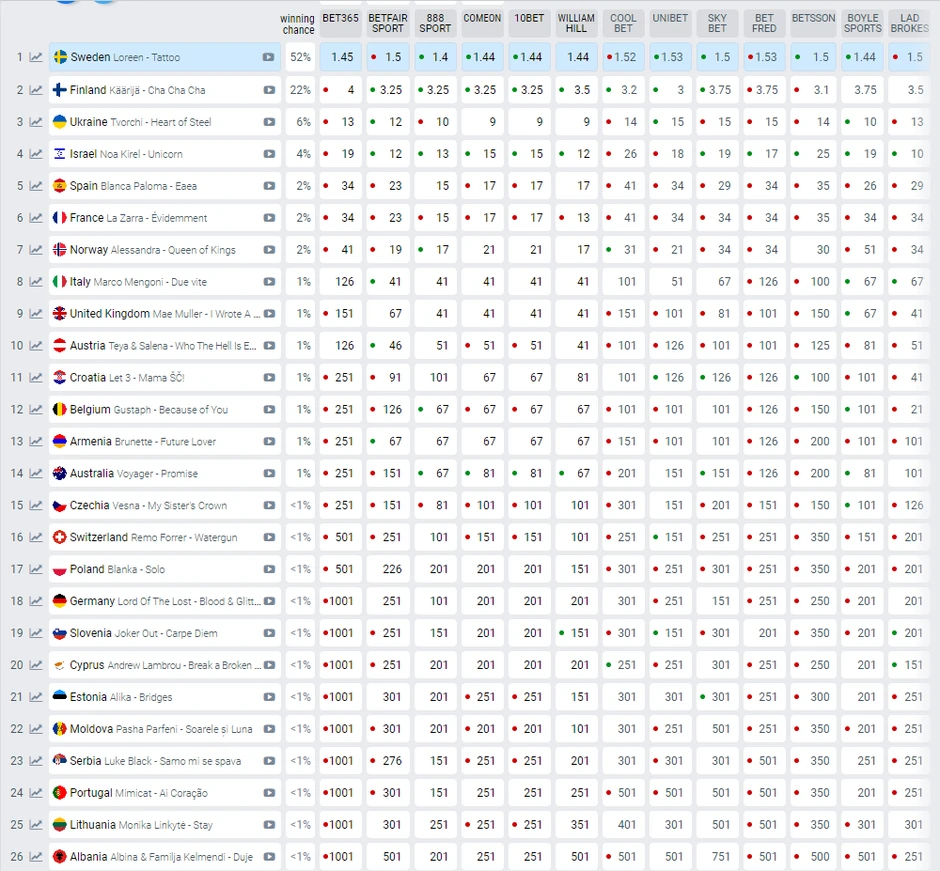Click the BETFAIR SPORT column header
The width and height of the screenshot is (940, 871).
point(388,23)
